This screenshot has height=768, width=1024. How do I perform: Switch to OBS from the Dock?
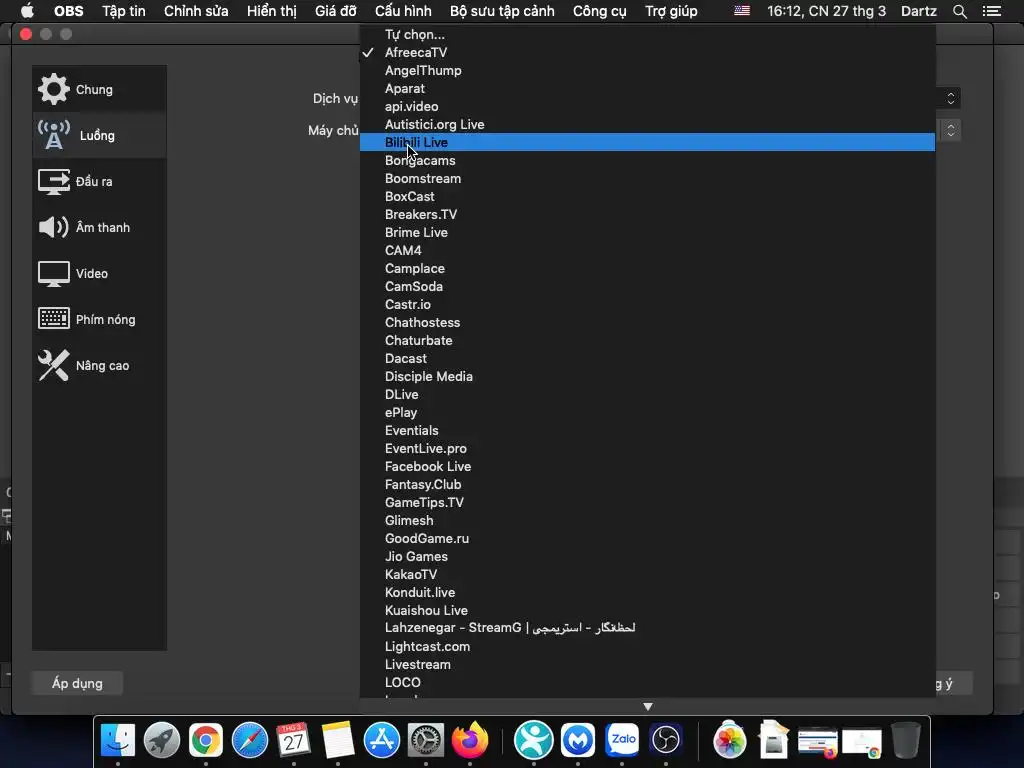[665, 740]
